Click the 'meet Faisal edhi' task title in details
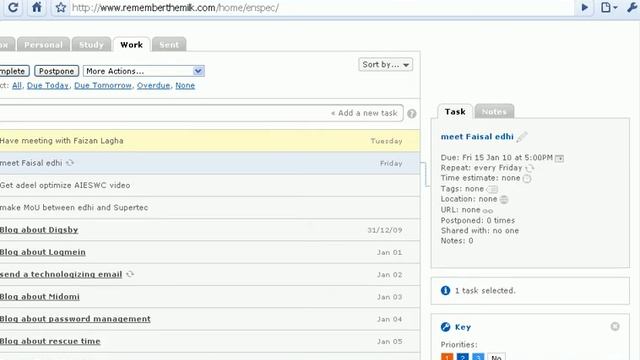 pyautogui.click(x=477, y=137)
